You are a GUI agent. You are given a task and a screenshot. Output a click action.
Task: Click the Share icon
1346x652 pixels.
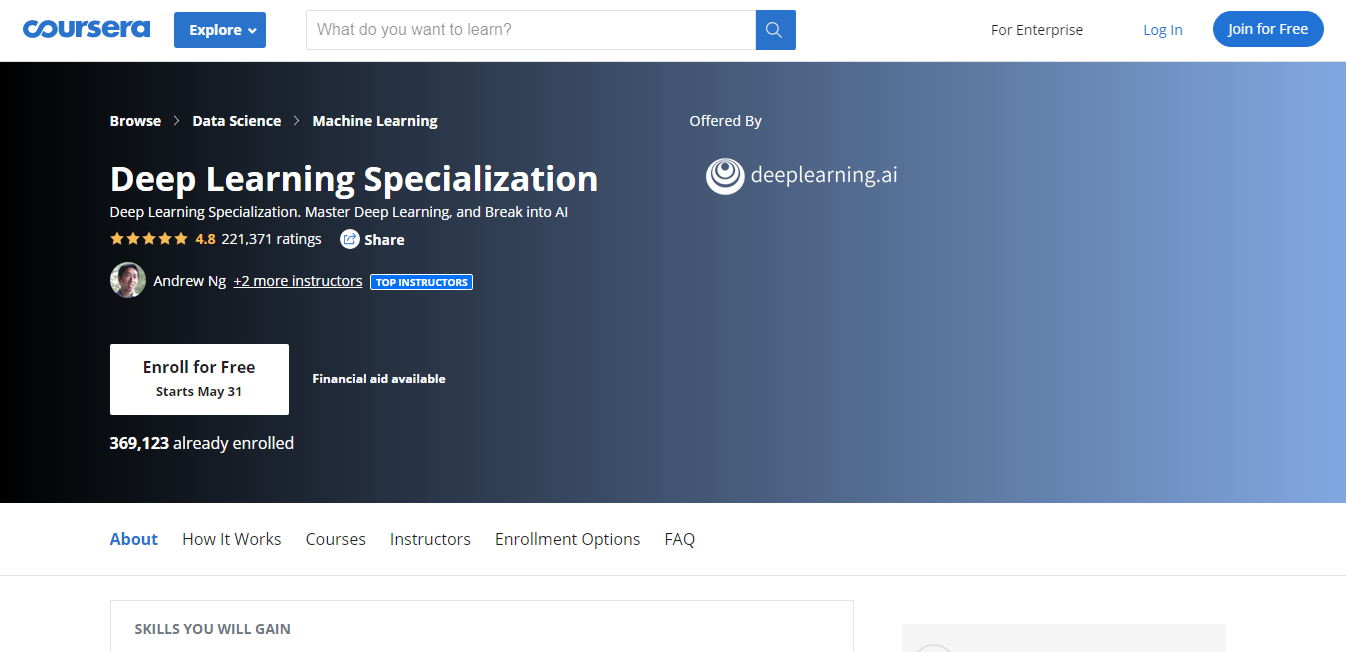pyautogui.click(x=350, y=239)
